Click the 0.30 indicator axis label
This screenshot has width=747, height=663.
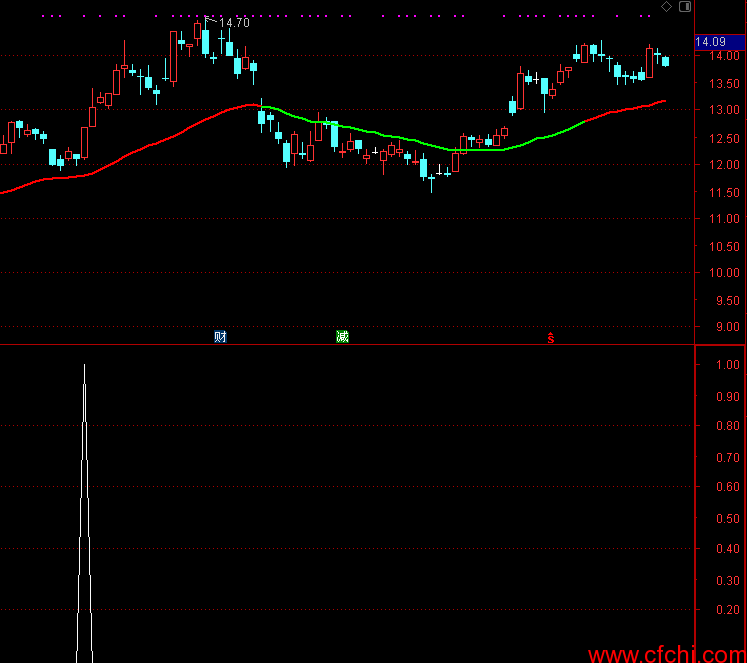tap(727, 581)
